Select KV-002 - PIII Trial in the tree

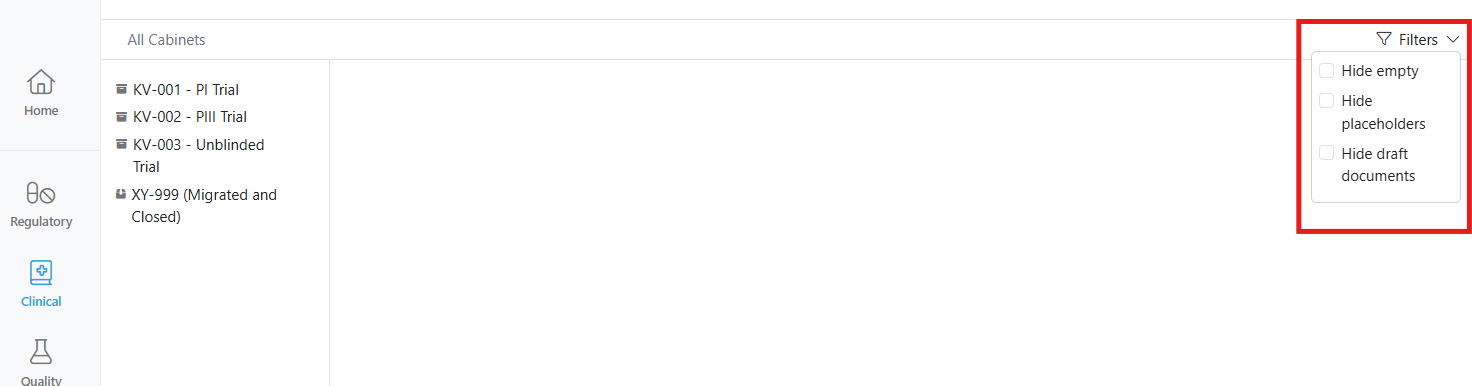click(x=190, y=117)
